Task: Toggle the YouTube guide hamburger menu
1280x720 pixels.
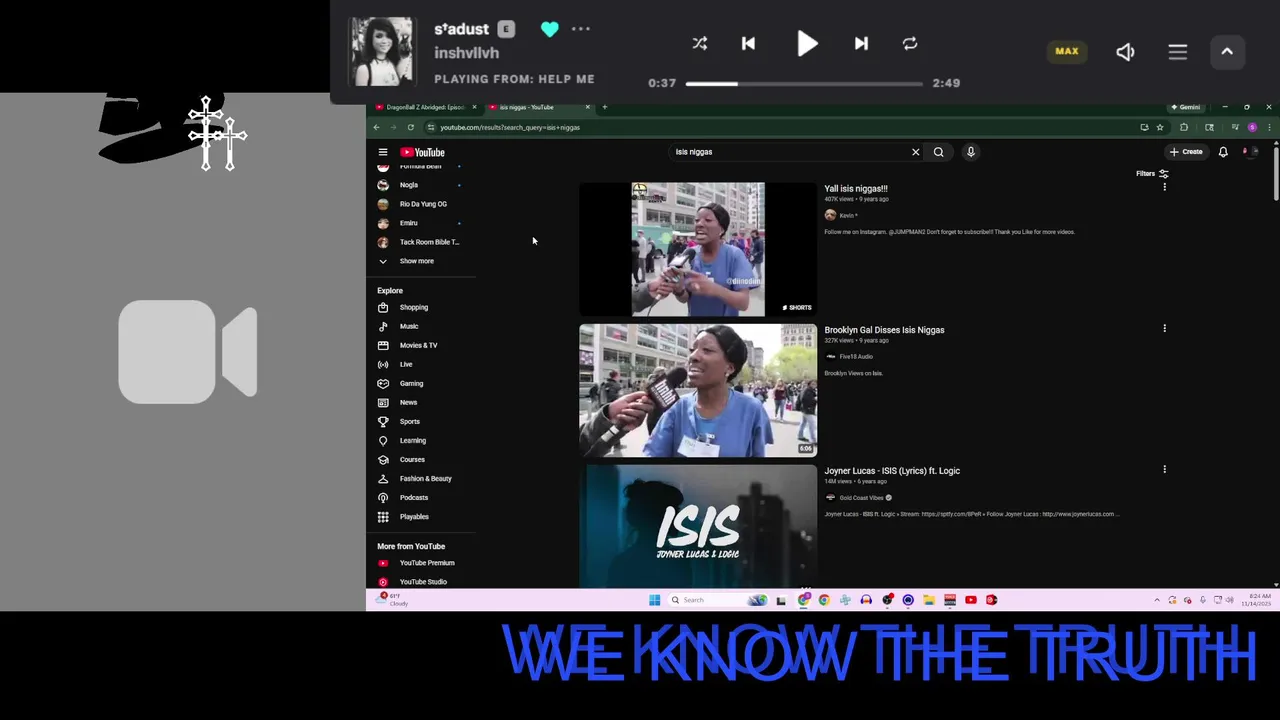Action: click(x=382, y=152)
